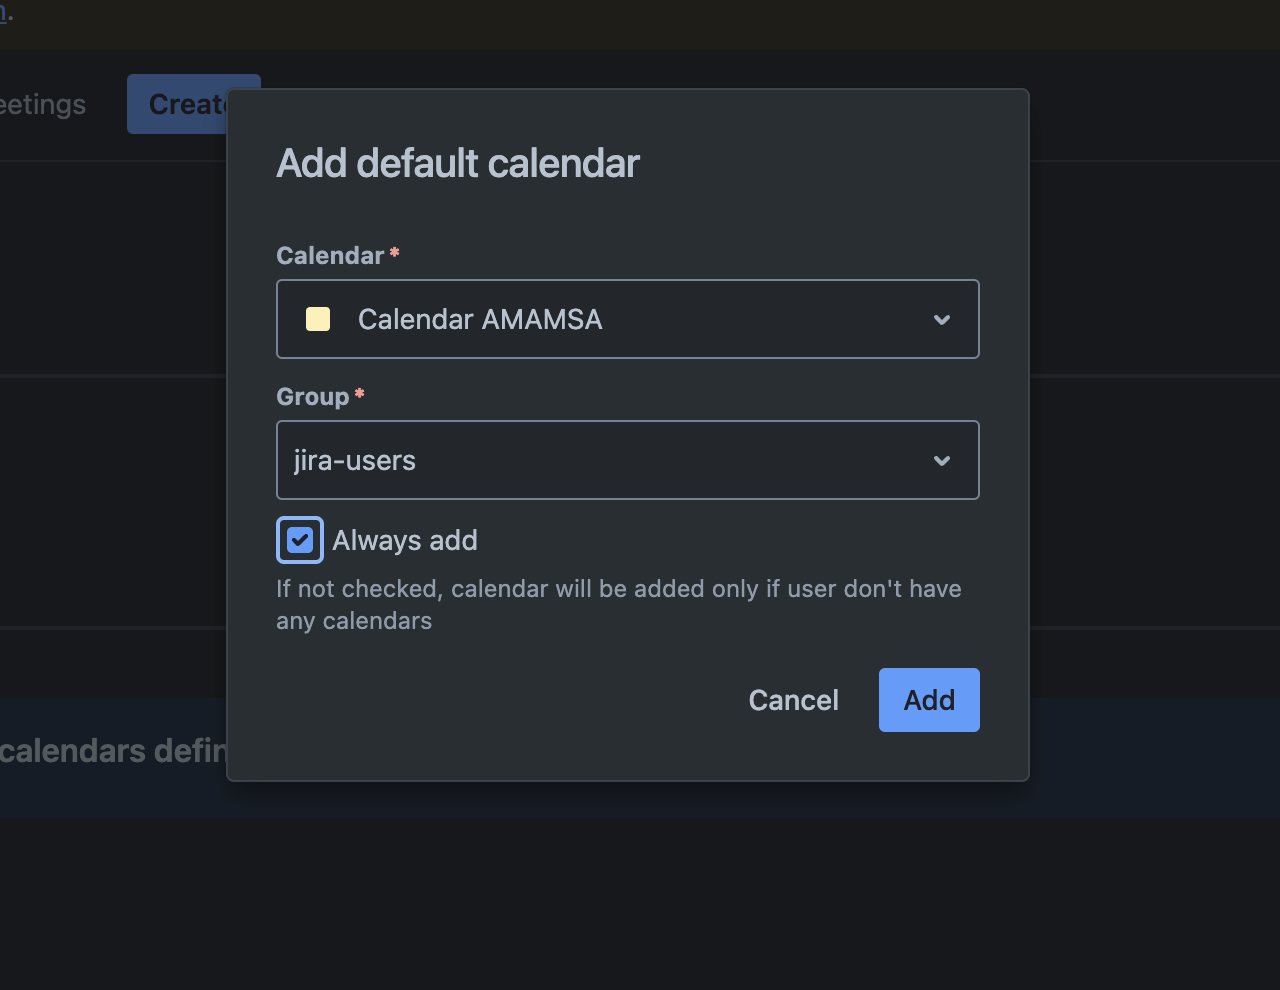Image resolution: width=1280 pixels, height=990 pixels.
Task: Click the chevron arrow in the Group field
Action: pos(941,461)
